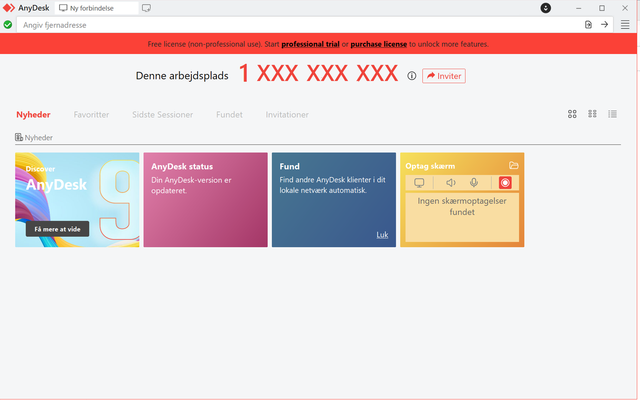Open the hamburger main menu
640x400 pixels.
[625, 24]
